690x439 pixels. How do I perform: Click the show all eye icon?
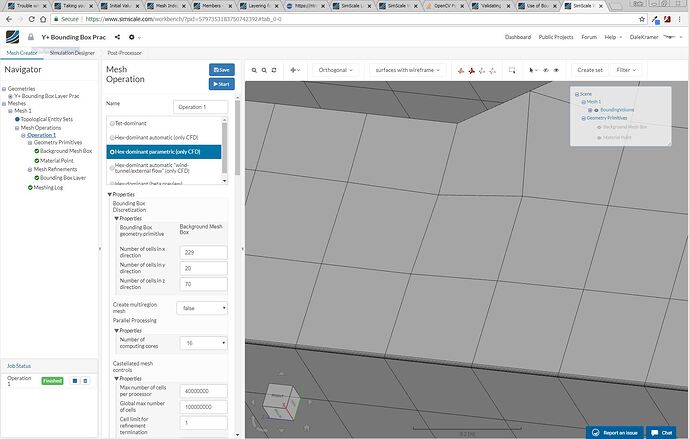click(556, 70)
